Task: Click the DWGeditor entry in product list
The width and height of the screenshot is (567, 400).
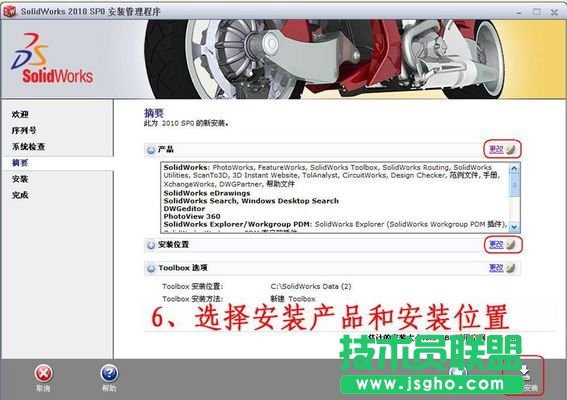Action: click(184, 209)
